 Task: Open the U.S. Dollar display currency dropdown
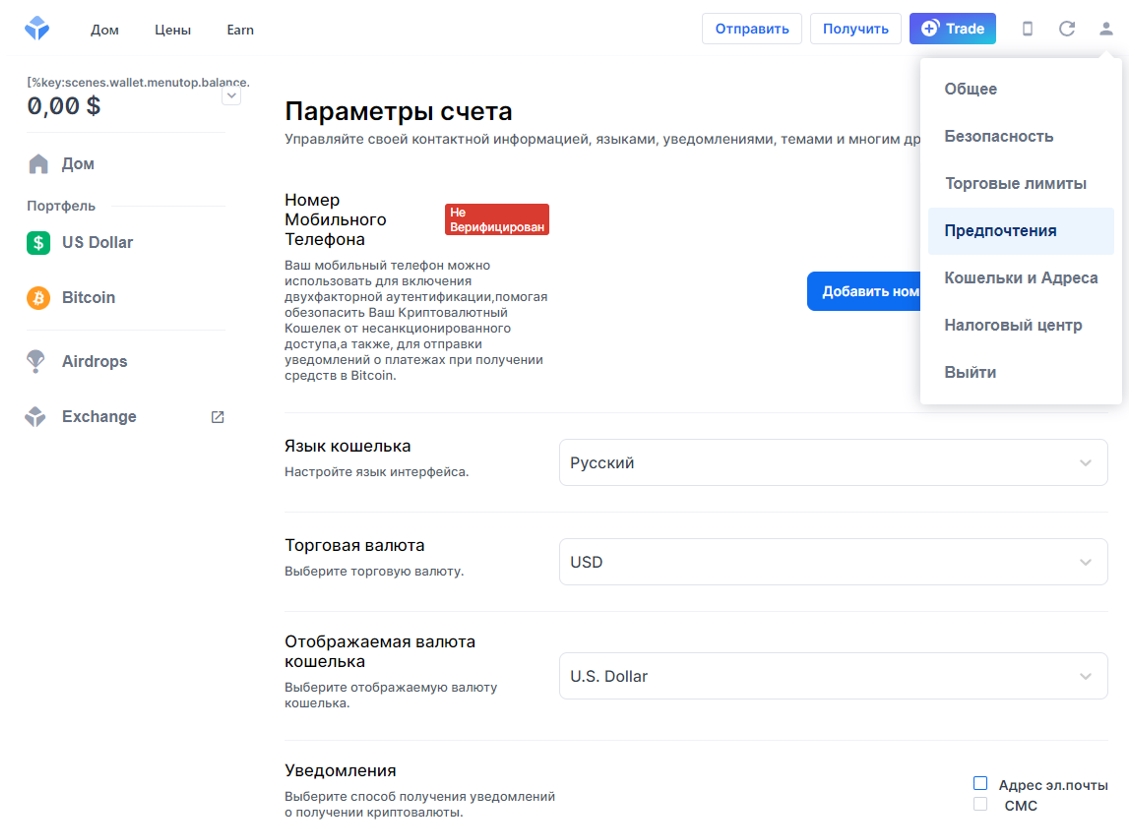[x=833, y=676]
